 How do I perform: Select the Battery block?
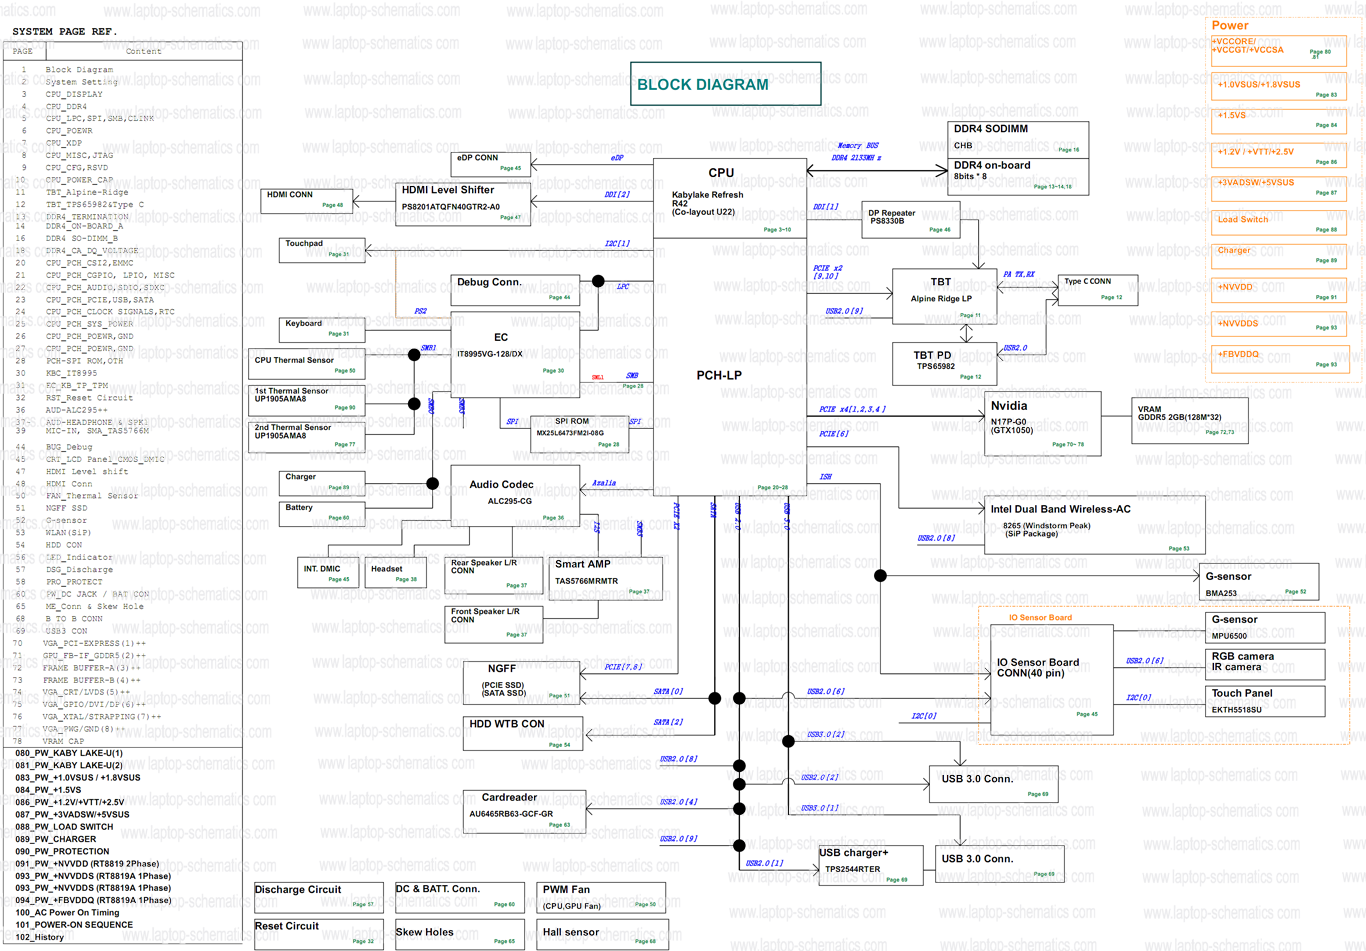tap(322, 513)
